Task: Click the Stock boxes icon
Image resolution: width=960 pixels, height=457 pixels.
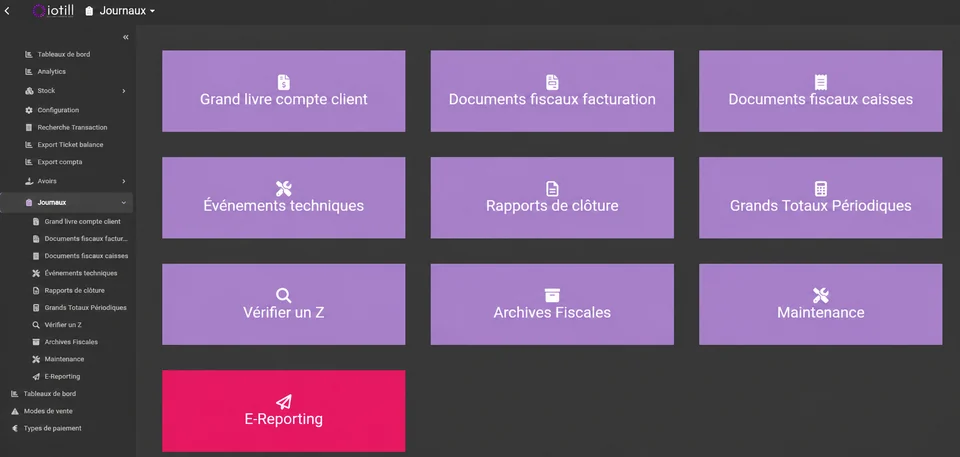Action: 29,91
